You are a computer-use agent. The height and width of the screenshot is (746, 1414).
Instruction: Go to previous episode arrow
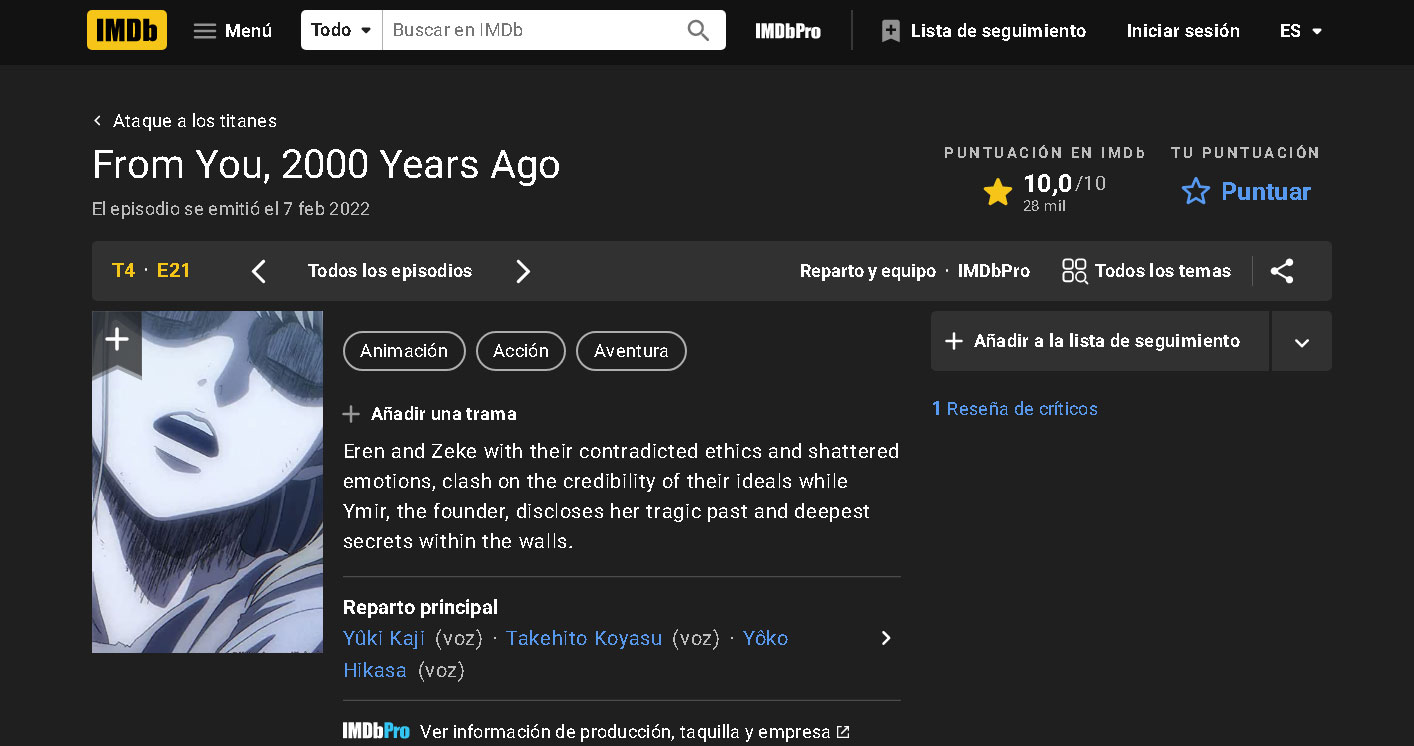[x=259, y=271]
